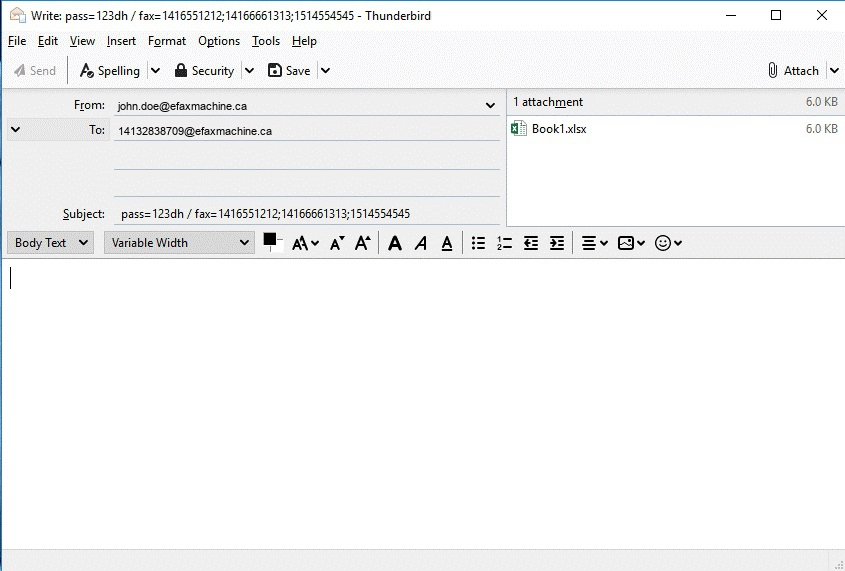
Task: Open the File menu
Action: tap(17, 41)
